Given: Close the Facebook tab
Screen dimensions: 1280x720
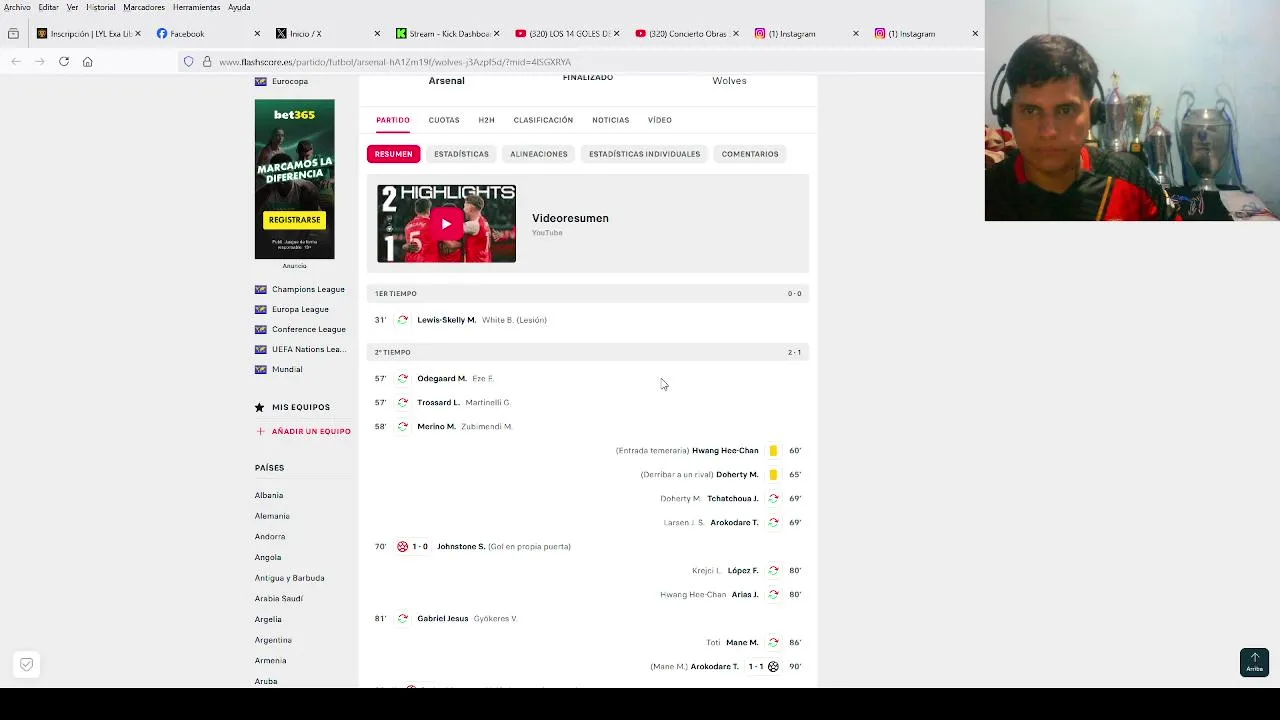Looking at the screenshot, I should [257, 34].
